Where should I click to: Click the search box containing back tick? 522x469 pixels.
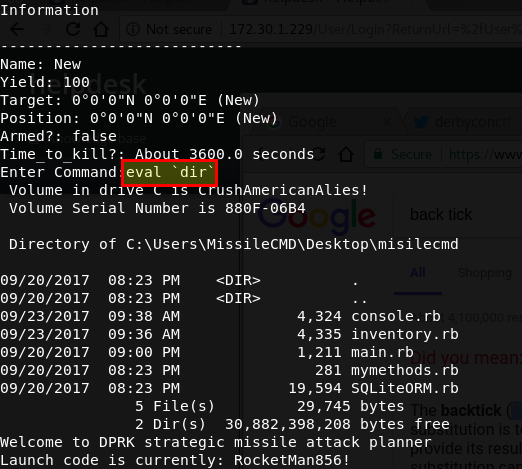point(458,215)
